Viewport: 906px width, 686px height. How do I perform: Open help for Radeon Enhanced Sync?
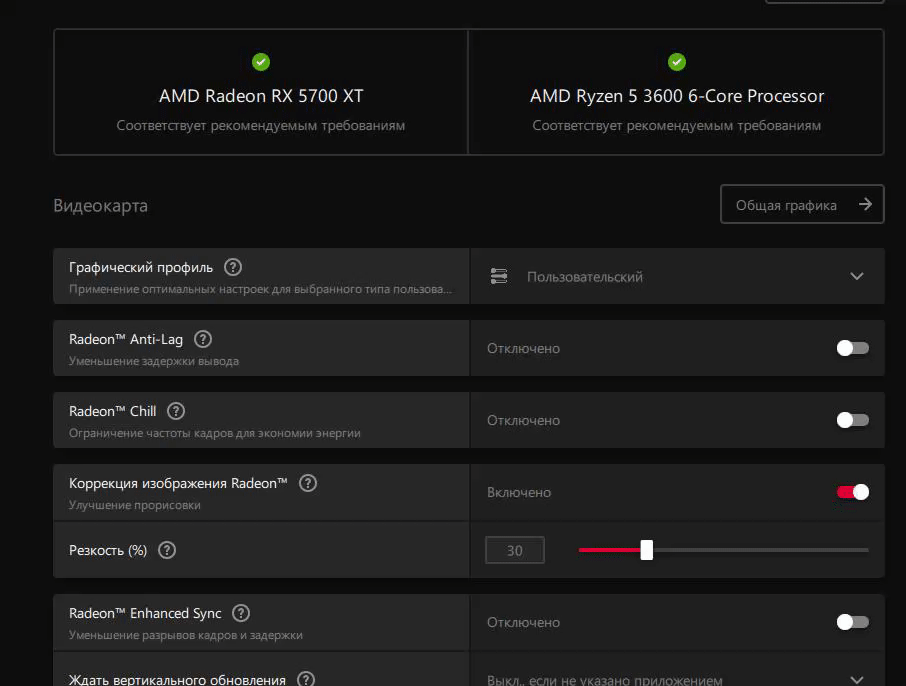(241, 613)
